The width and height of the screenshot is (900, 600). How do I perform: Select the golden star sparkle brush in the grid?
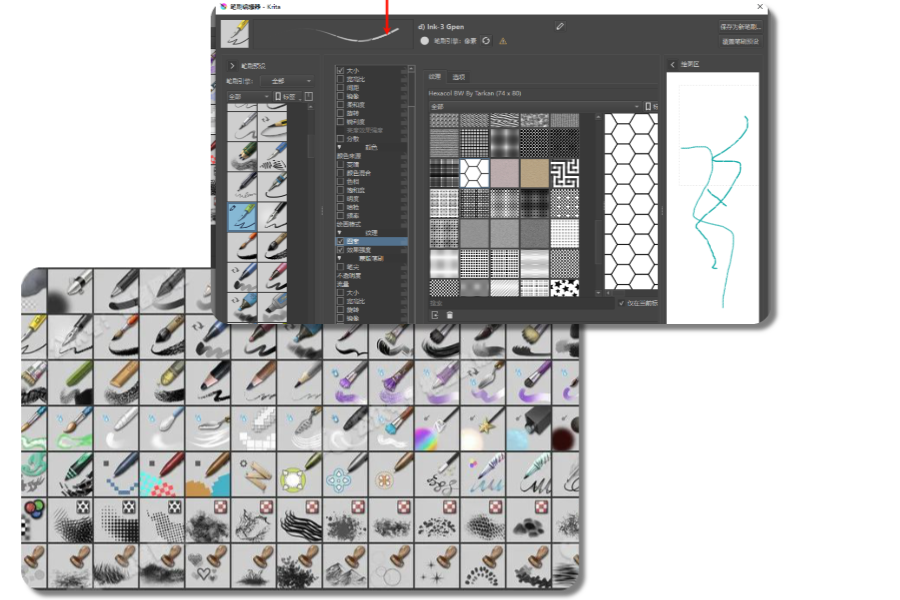(483, 428)
